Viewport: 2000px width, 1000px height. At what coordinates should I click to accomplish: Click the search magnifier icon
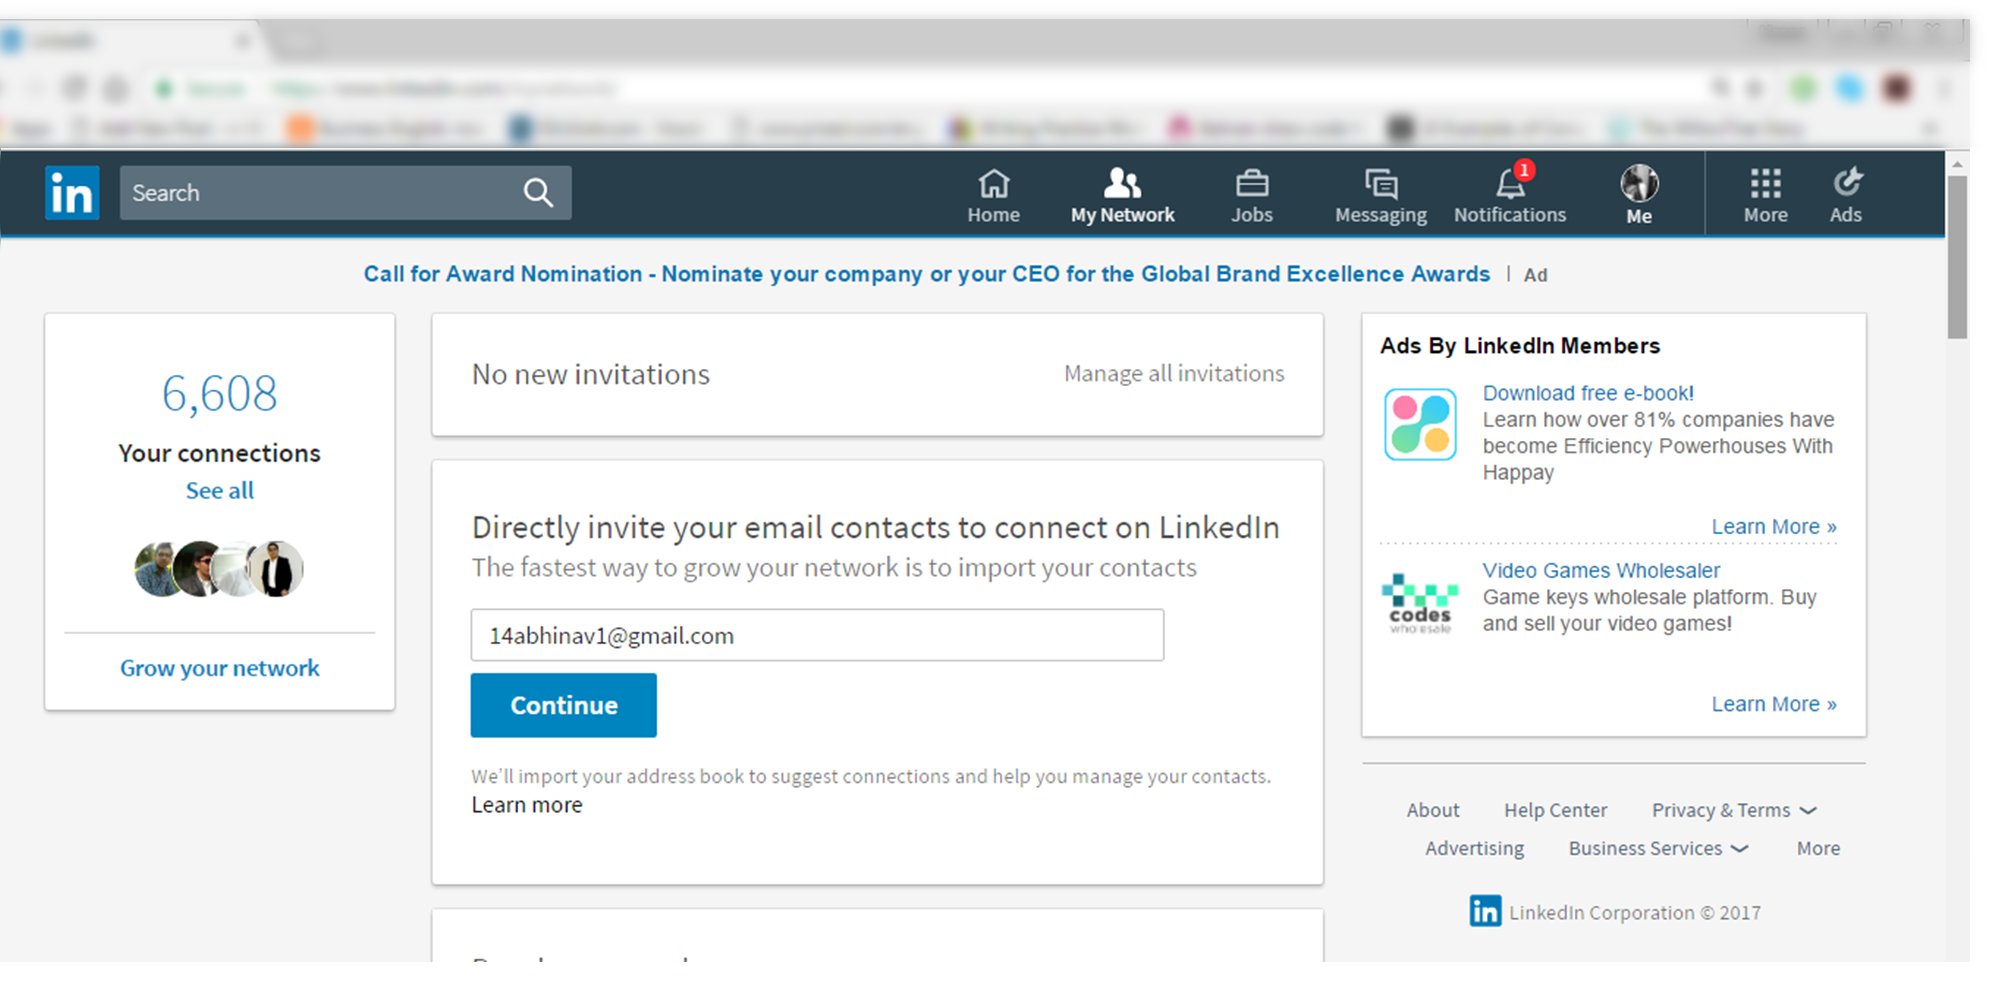pos(538,193)
